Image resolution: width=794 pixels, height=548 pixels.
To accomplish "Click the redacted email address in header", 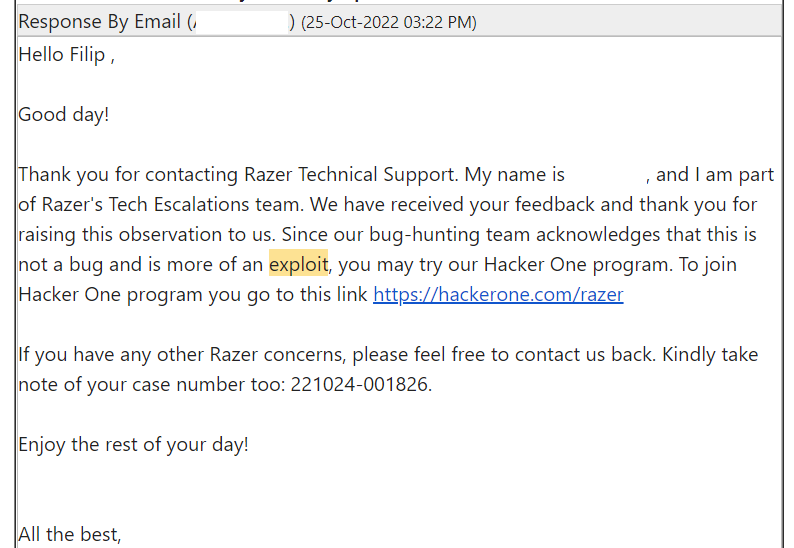I will tap(242, 22).
